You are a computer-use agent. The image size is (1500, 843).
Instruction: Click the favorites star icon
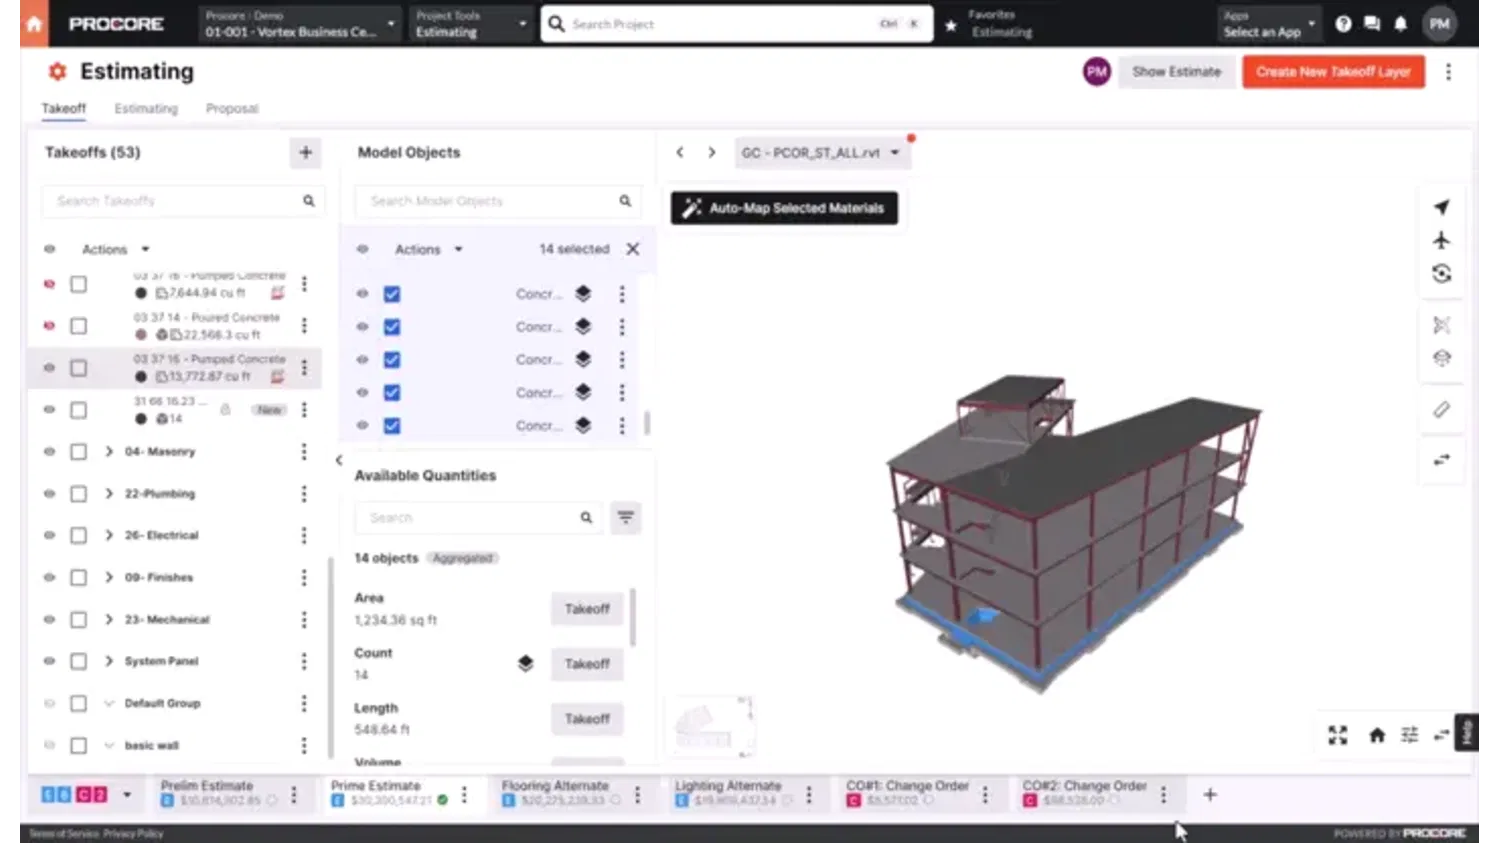pos(951,24)
